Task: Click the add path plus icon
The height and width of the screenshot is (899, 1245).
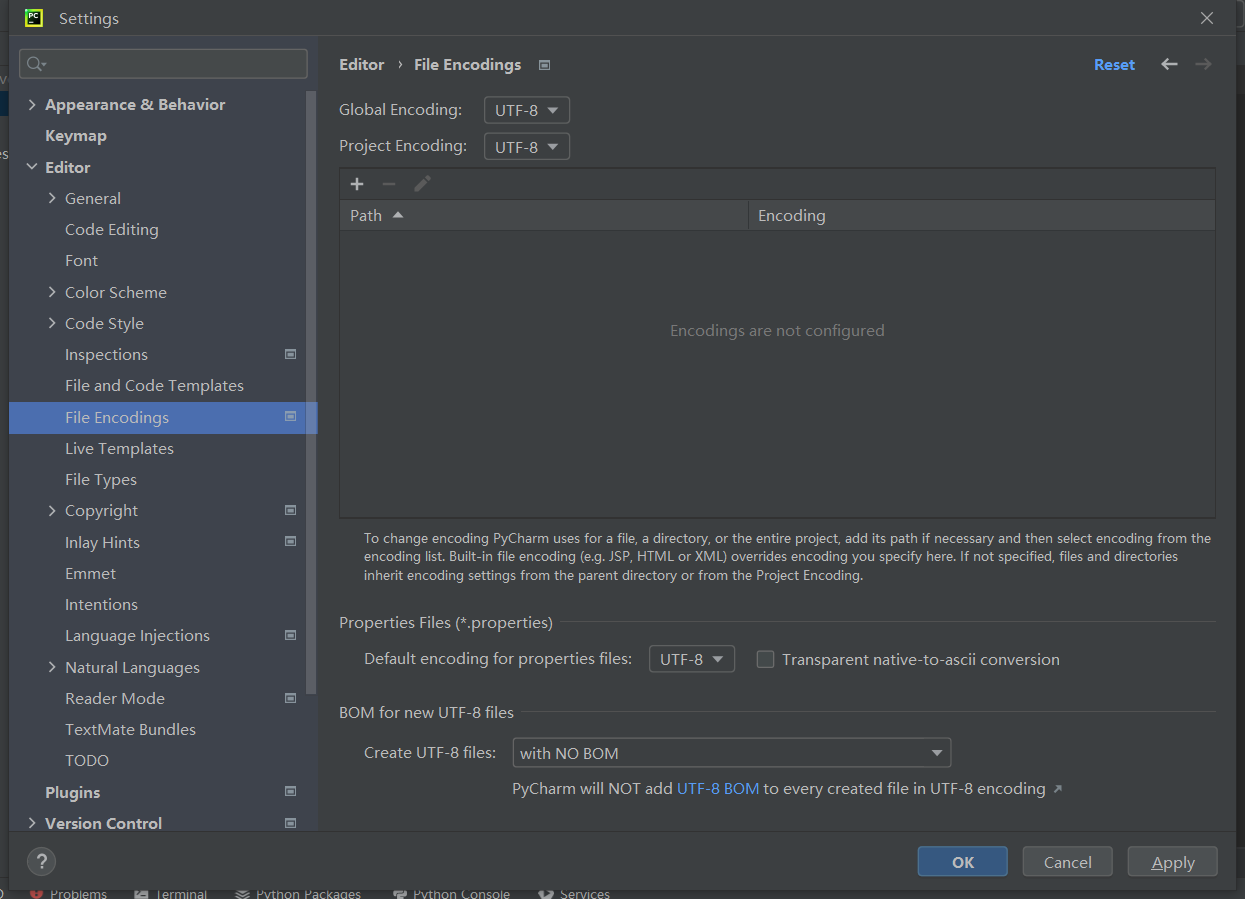Action: [357, 184]
